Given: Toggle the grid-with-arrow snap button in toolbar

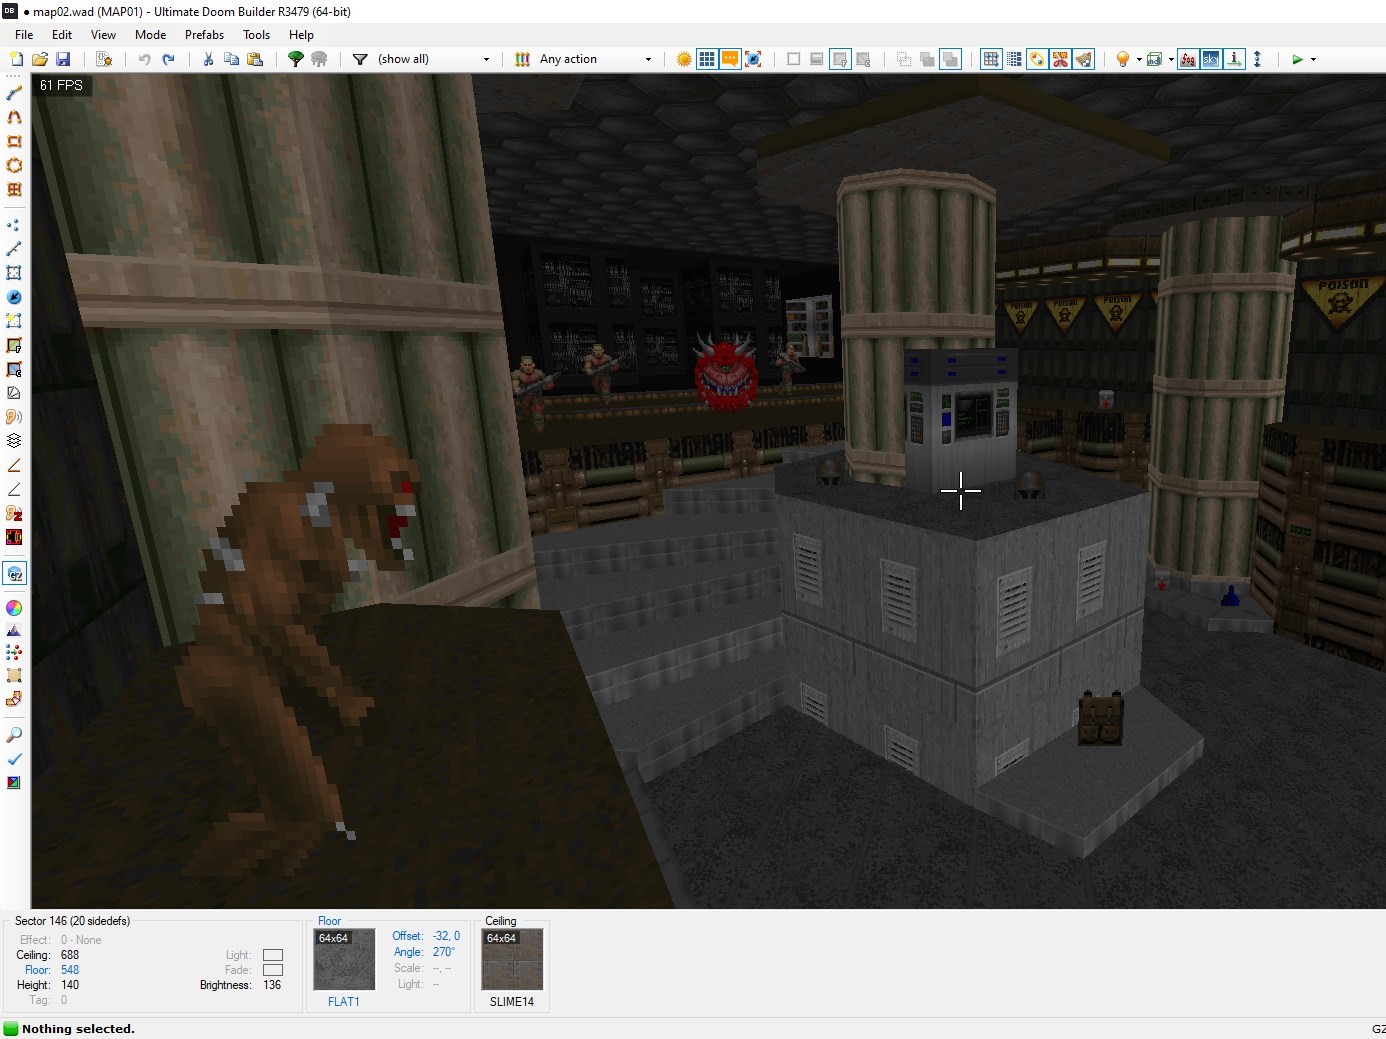Looking at the screenshot, I should [991, 59].
